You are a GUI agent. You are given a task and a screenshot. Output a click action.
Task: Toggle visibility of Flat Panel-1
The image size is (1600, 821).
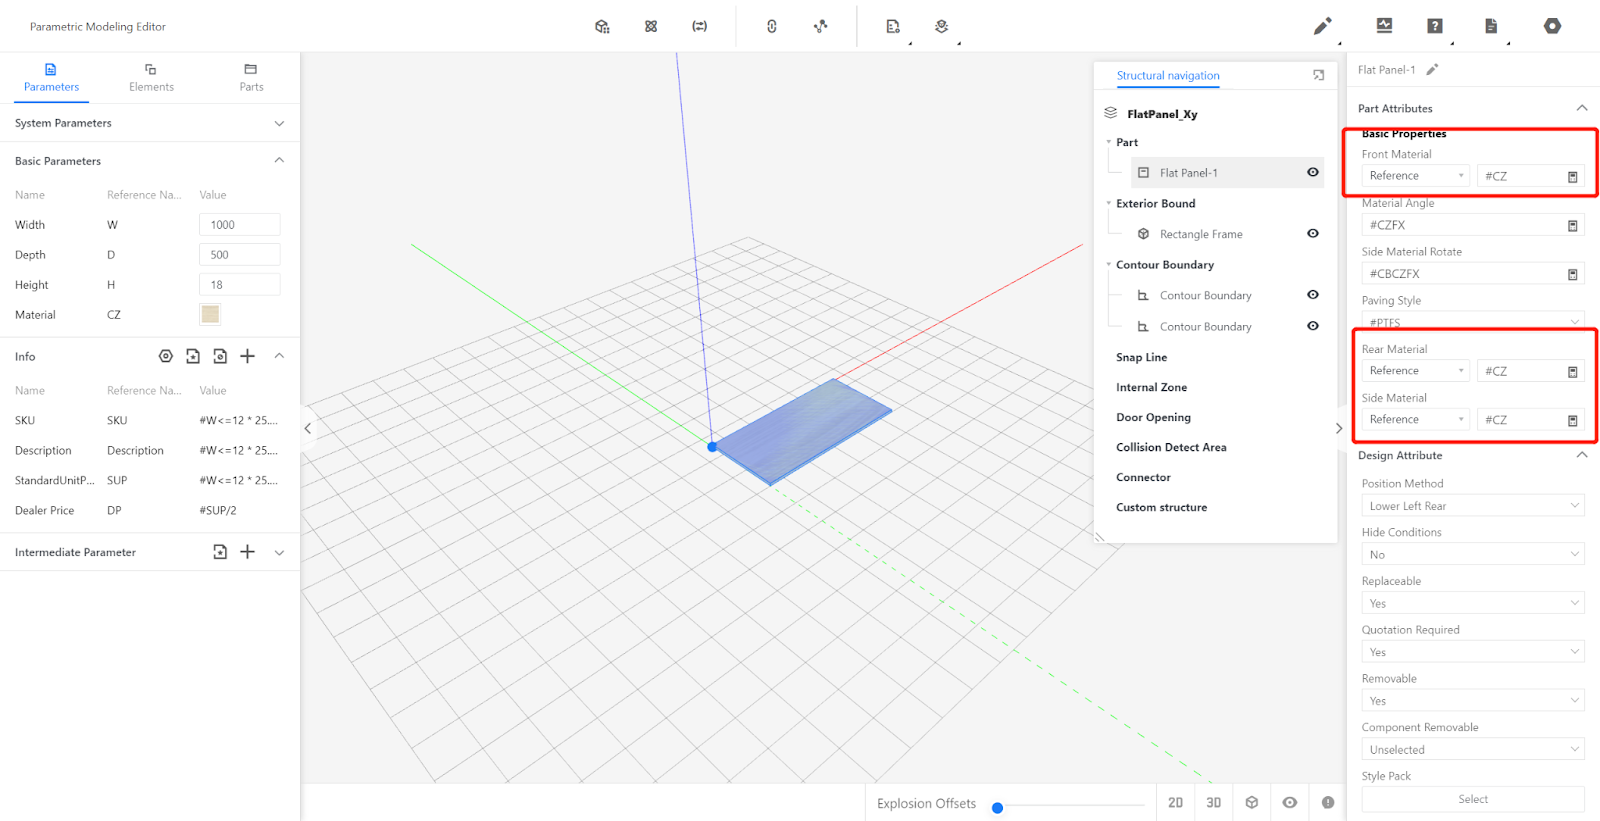coord(1313,172)
